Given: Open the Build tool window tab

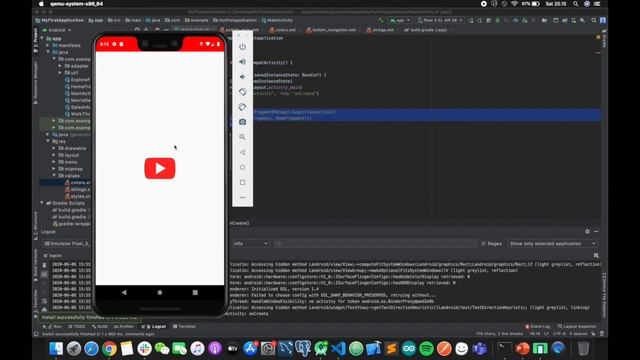Looking at the screenshot, I should point(100,327).
